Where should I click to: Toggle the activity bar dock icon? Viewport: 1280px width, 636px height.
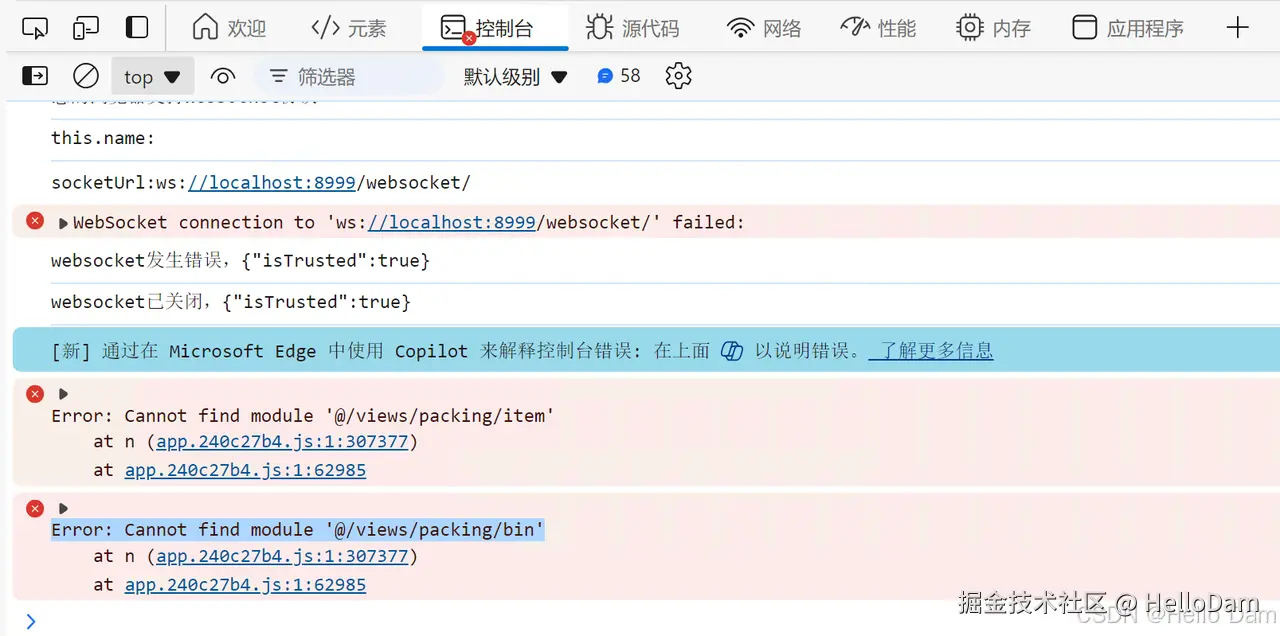137,28
